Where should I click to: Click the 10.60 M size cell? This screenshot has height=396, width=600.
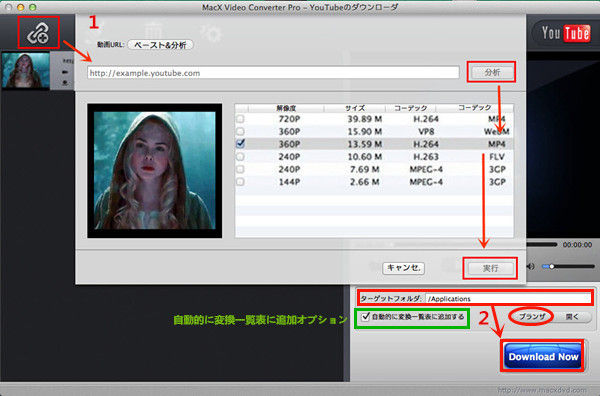point(365,157)
